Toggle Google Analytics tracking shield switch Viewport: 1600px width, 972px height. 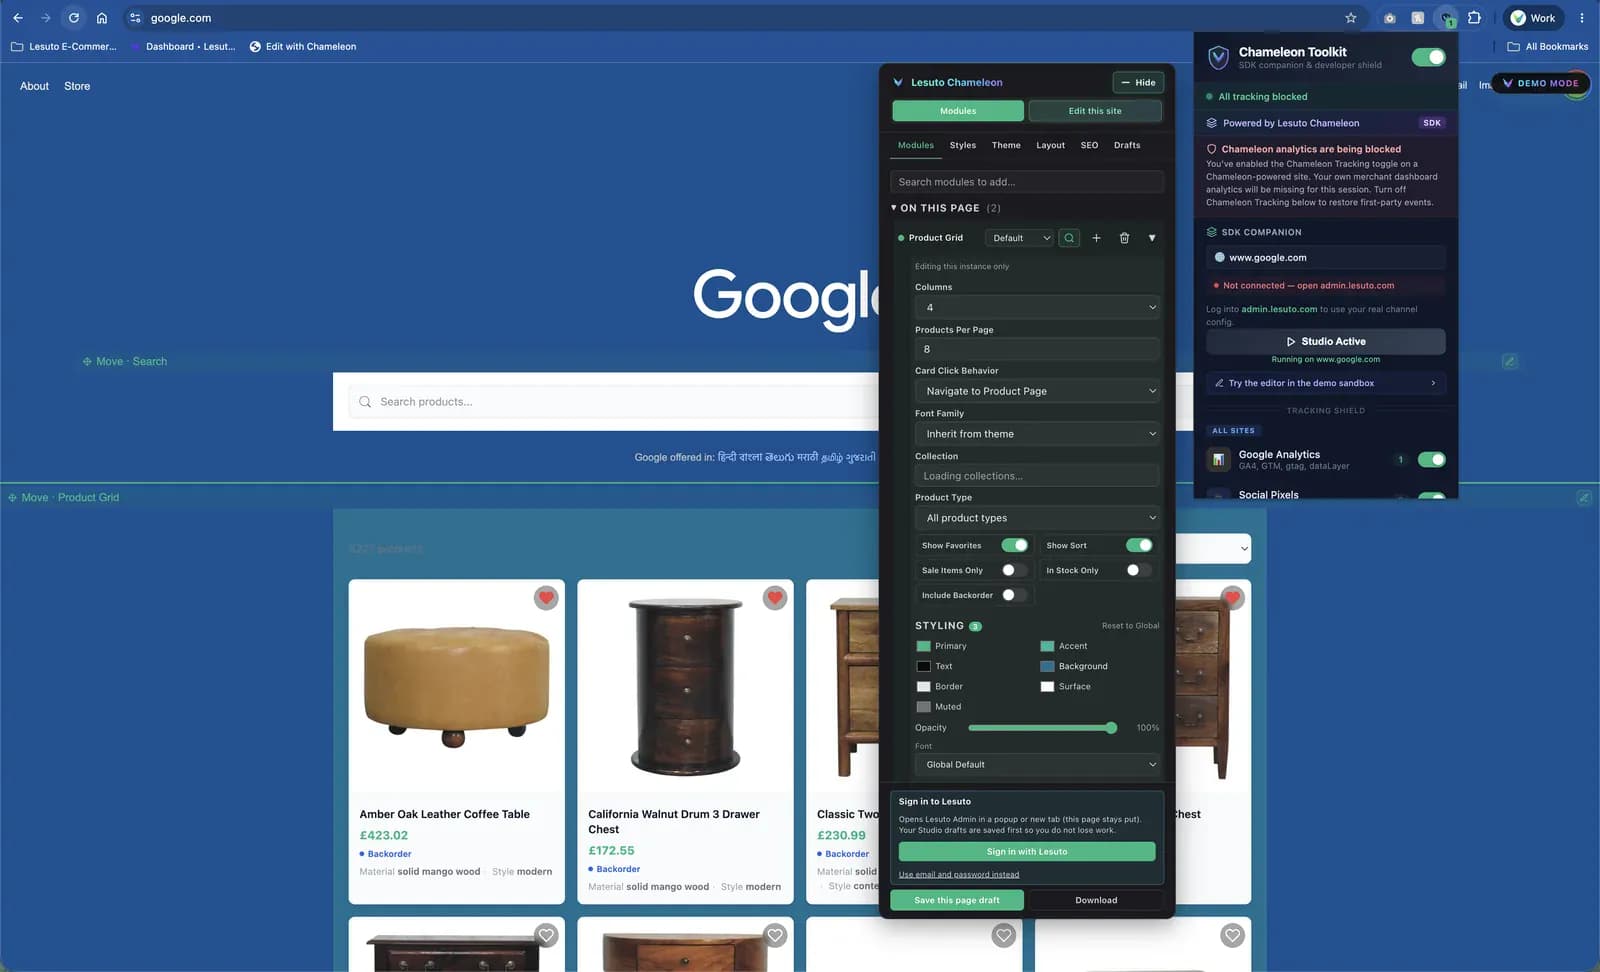click(x=1431, y=460)
